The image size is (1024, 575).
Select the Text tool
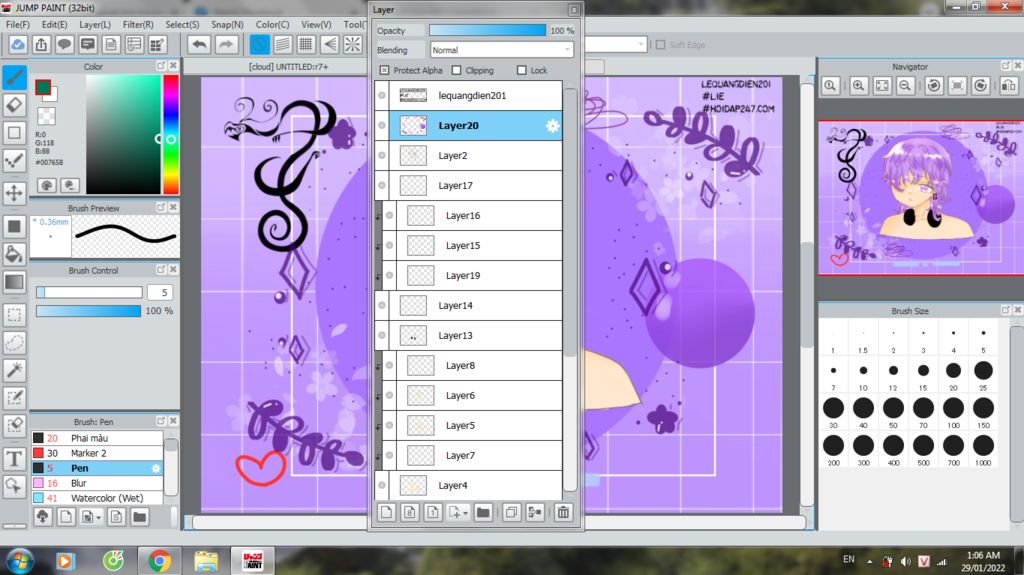14,459
